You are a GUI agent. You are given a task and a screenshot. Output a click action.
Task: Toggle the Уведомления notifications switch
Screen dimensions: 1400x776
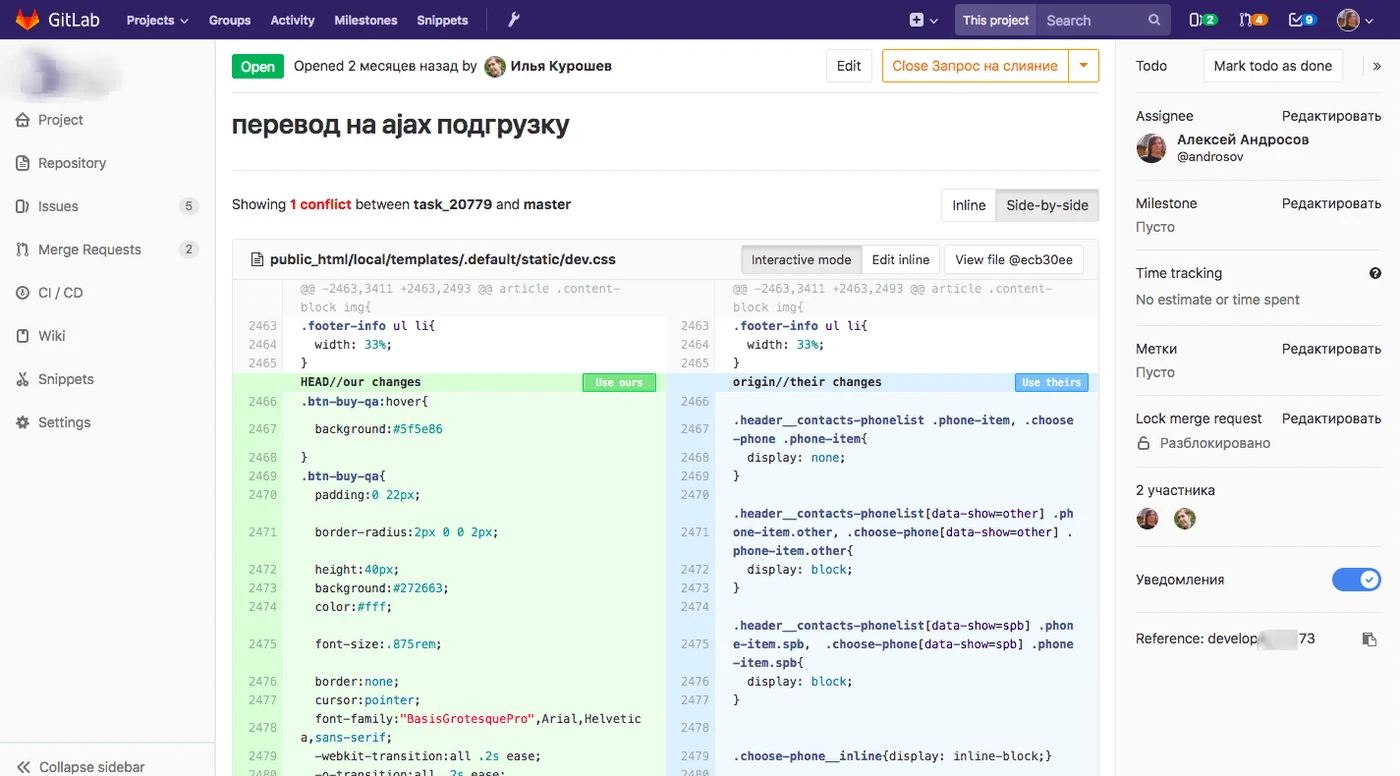(x=1357, y=579)
